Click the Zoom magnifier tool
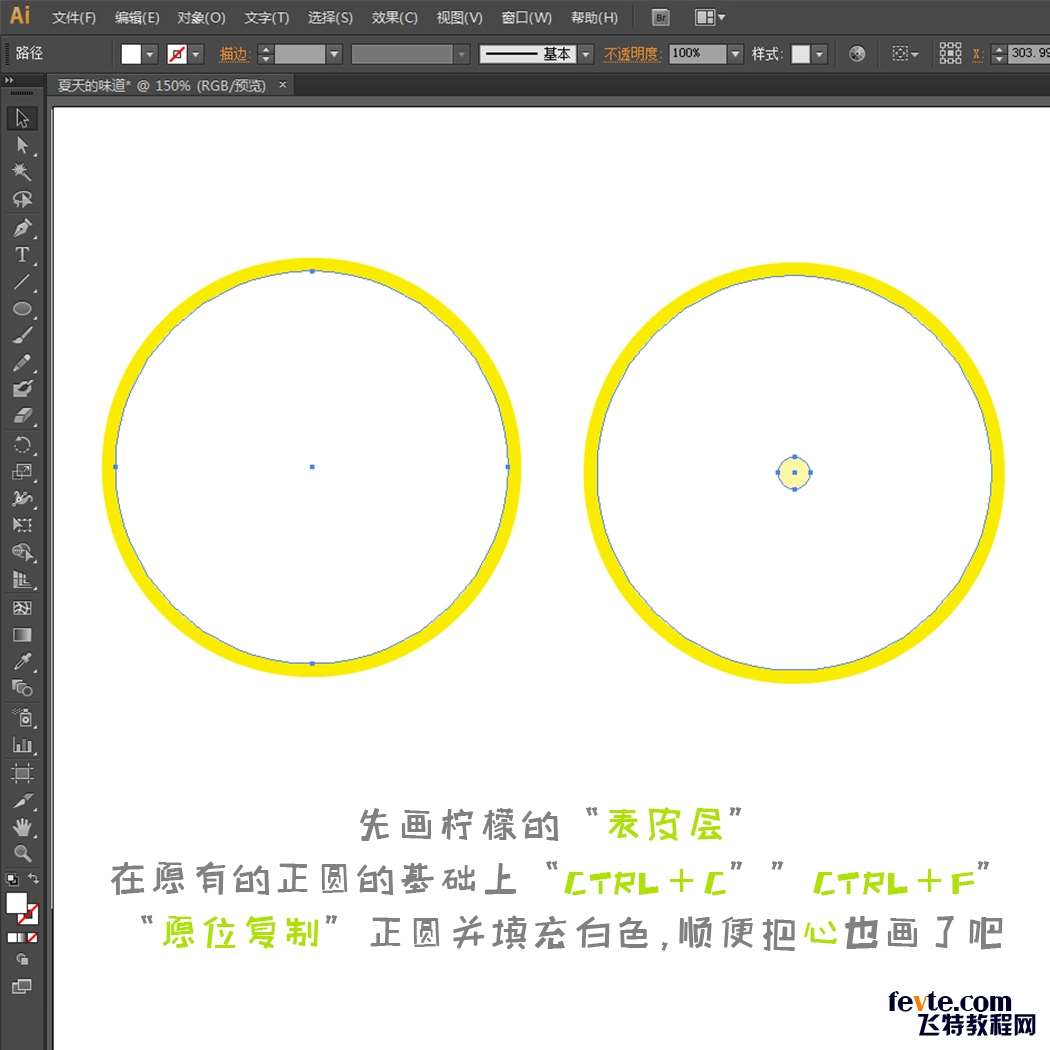 (22, 854)
